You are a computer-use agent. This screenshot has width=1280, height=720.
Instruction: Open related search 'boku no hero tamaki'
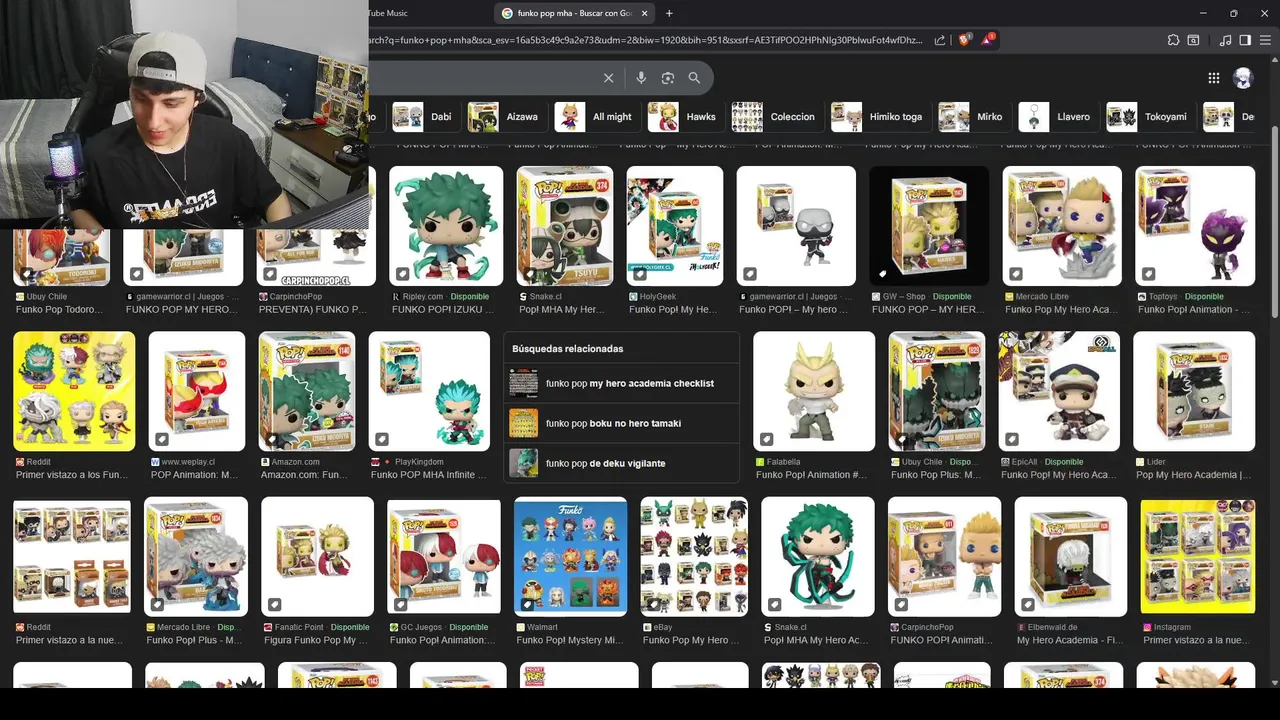click(x=621, y=423)
